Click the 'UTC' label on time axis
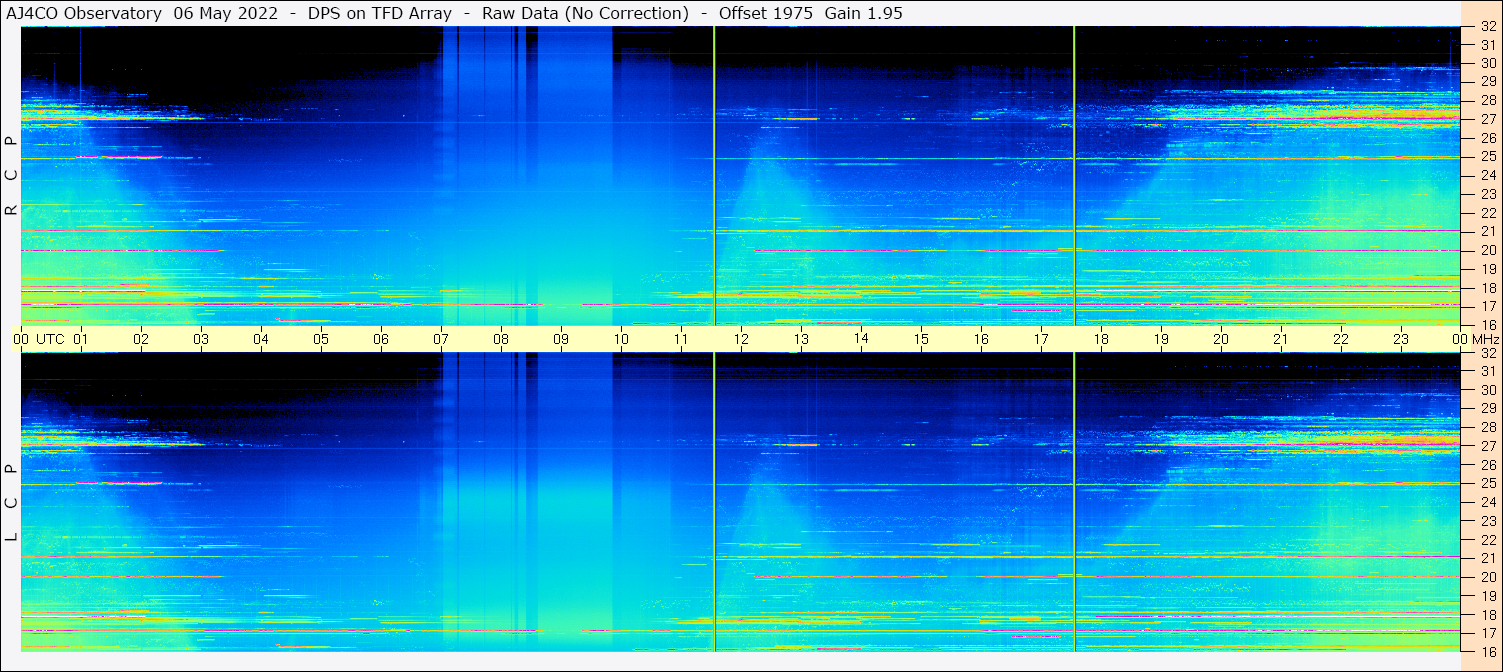 click(x=51, y=339)
